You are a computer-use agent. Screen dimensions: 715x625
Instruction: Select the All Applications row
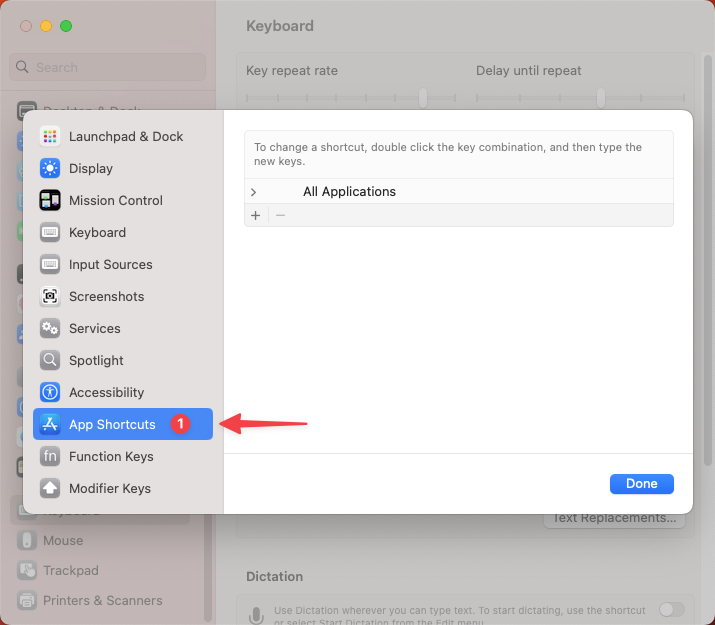pos(459,191)
